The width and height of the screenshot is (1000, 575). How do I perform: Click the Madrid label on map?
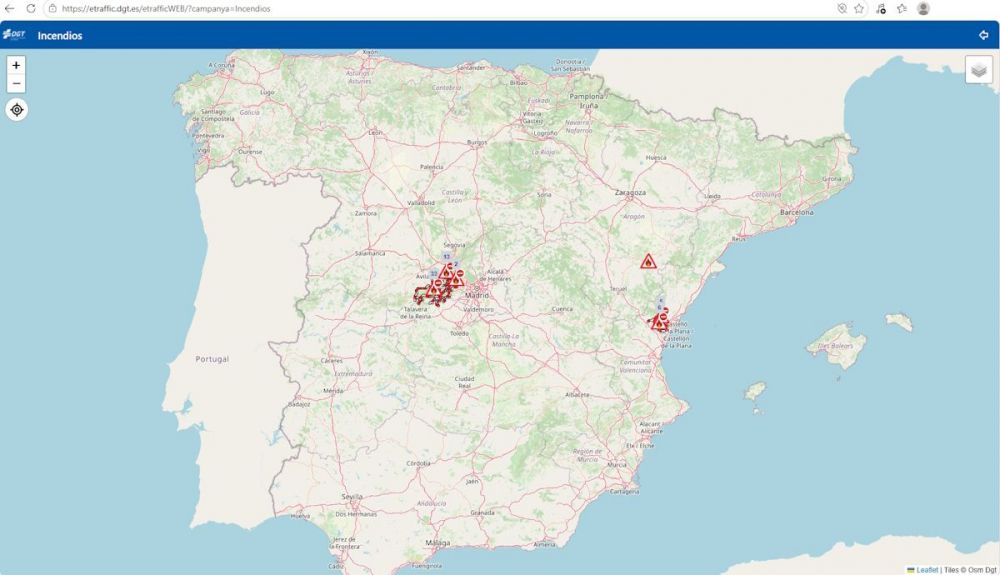tap(476, 295)
